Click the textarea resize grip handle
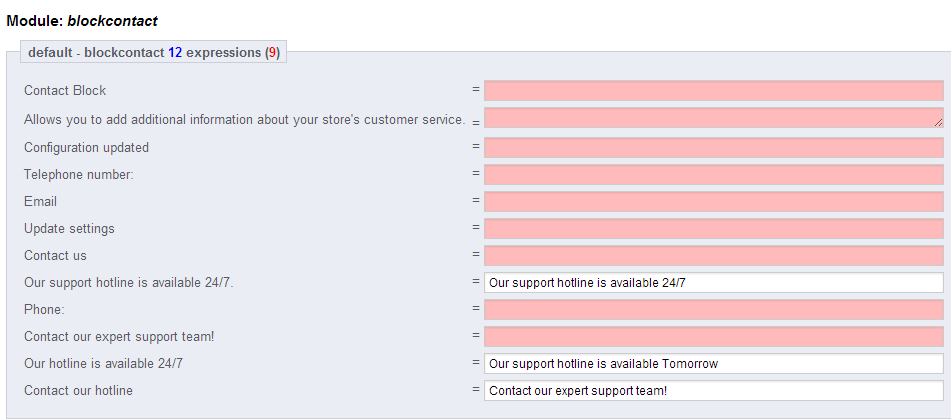The image size is (951, 419). pyautogui.click(x=938, y=123)
